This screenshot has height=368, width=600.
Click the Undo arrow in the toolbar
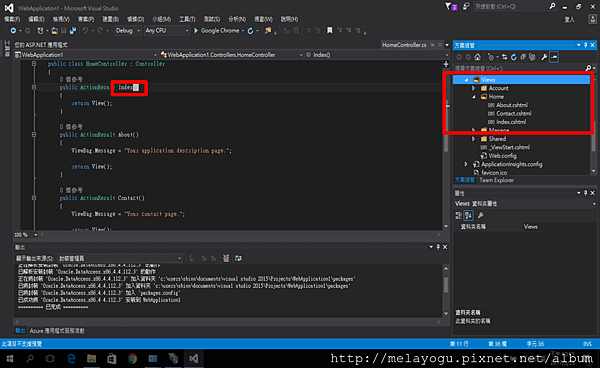click(85, 31)
